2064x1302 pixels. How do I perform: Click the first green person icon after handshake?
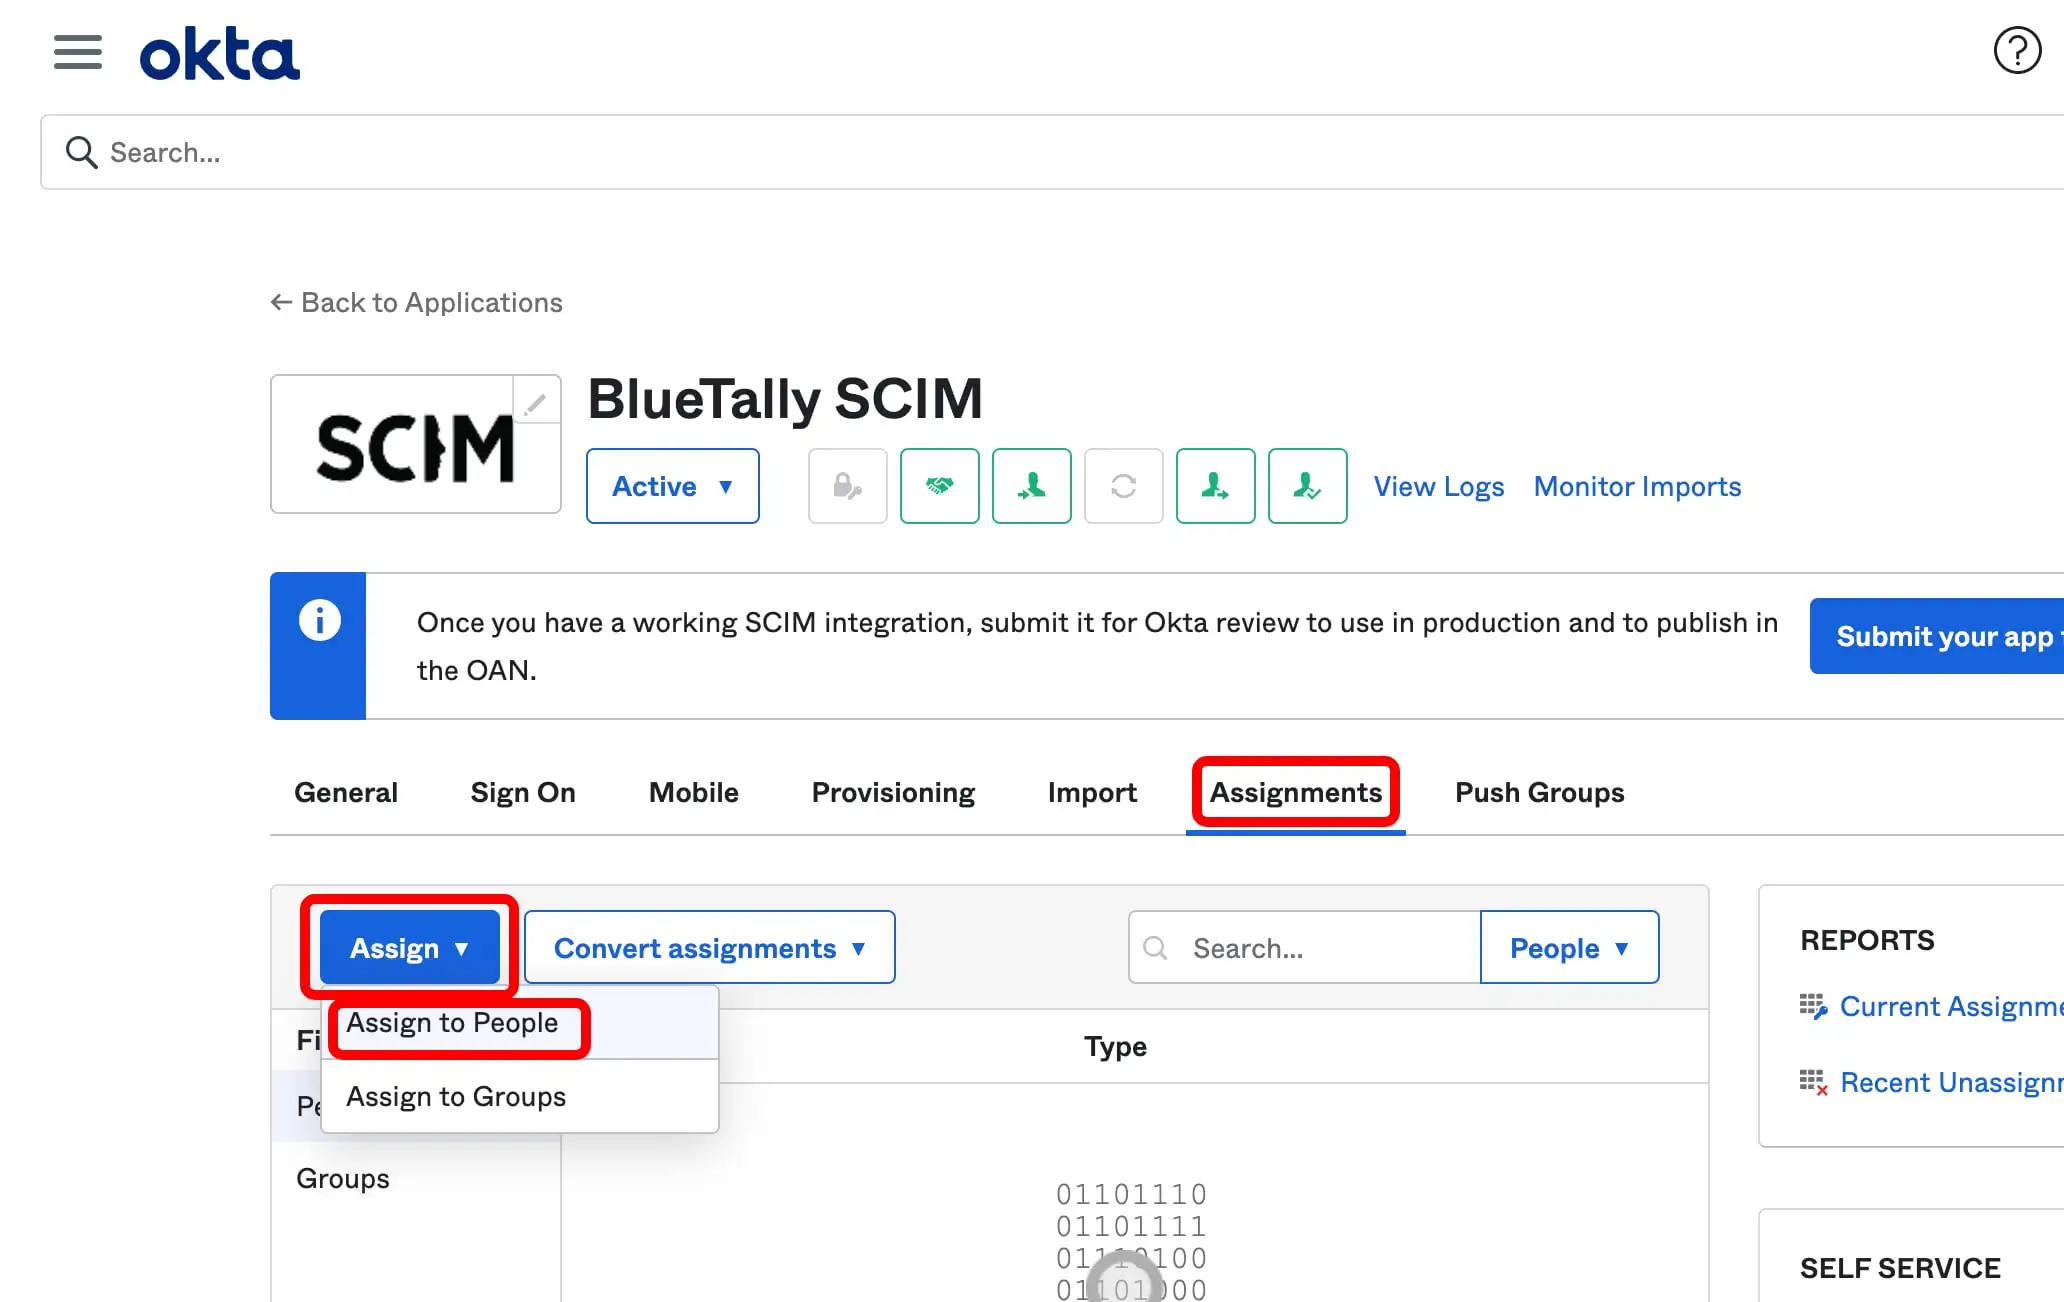1032,486
